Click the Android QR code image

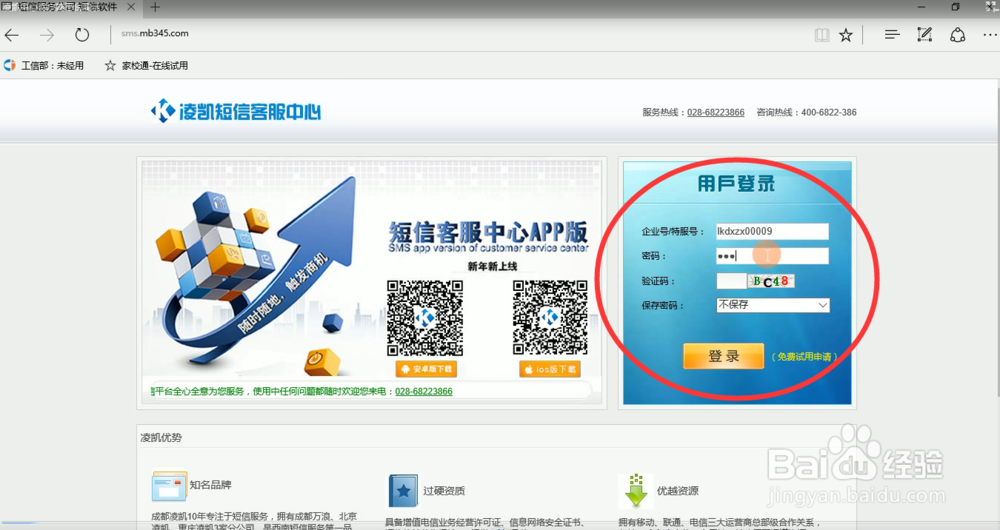[x=425, y=318]
